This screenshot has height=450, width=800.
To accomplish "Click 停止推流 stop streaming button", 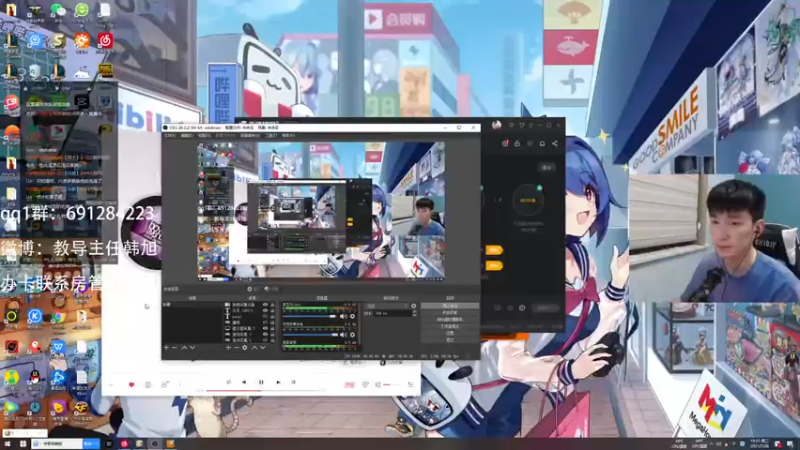I will (449, 306).
